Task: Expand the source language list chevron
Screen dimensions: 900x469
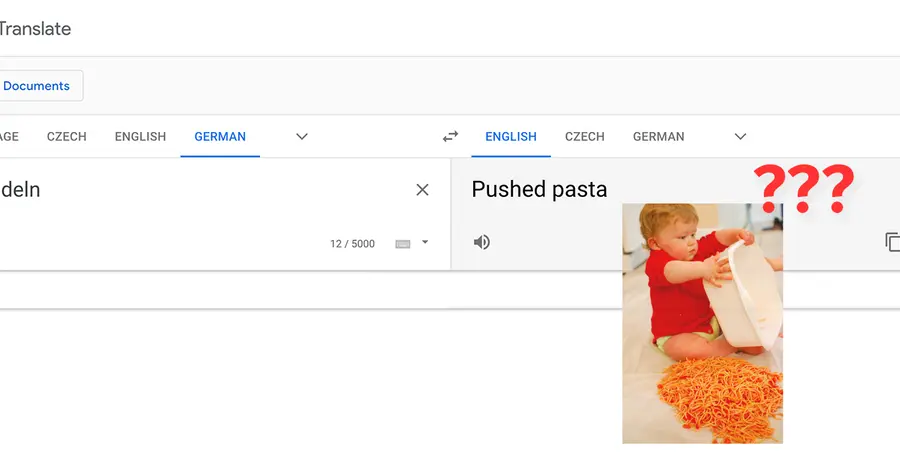Action: (302, 137)
